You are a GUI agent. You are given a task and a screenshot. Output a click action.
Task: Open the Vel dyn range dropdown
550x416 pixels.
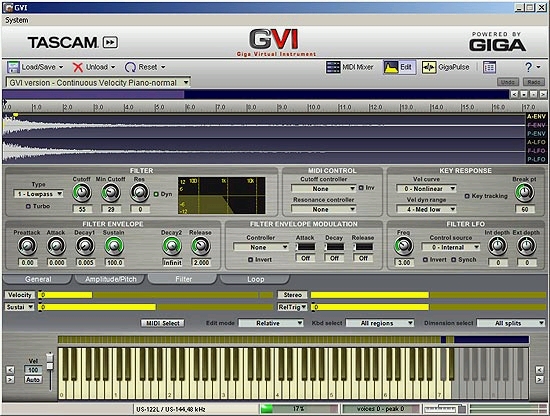tap(426, 209)
